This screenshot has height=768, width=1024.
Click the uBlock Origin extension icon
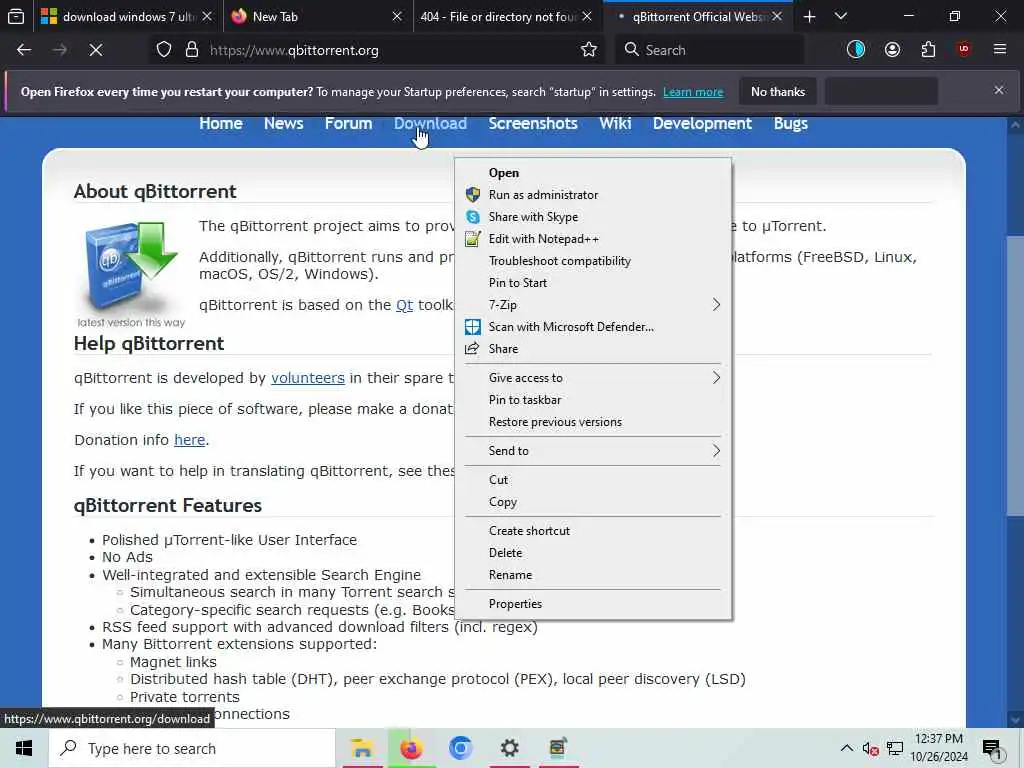point(964,50)
